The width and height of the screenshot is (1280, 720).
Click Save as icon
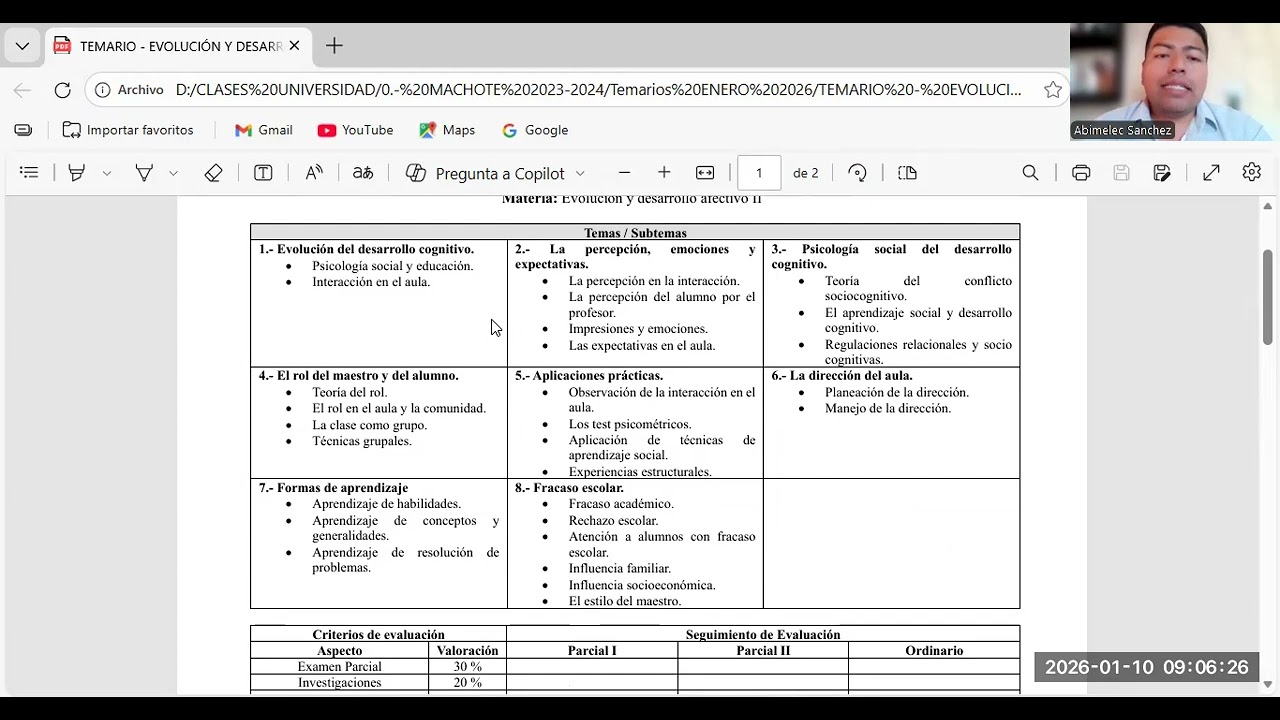1161,173
